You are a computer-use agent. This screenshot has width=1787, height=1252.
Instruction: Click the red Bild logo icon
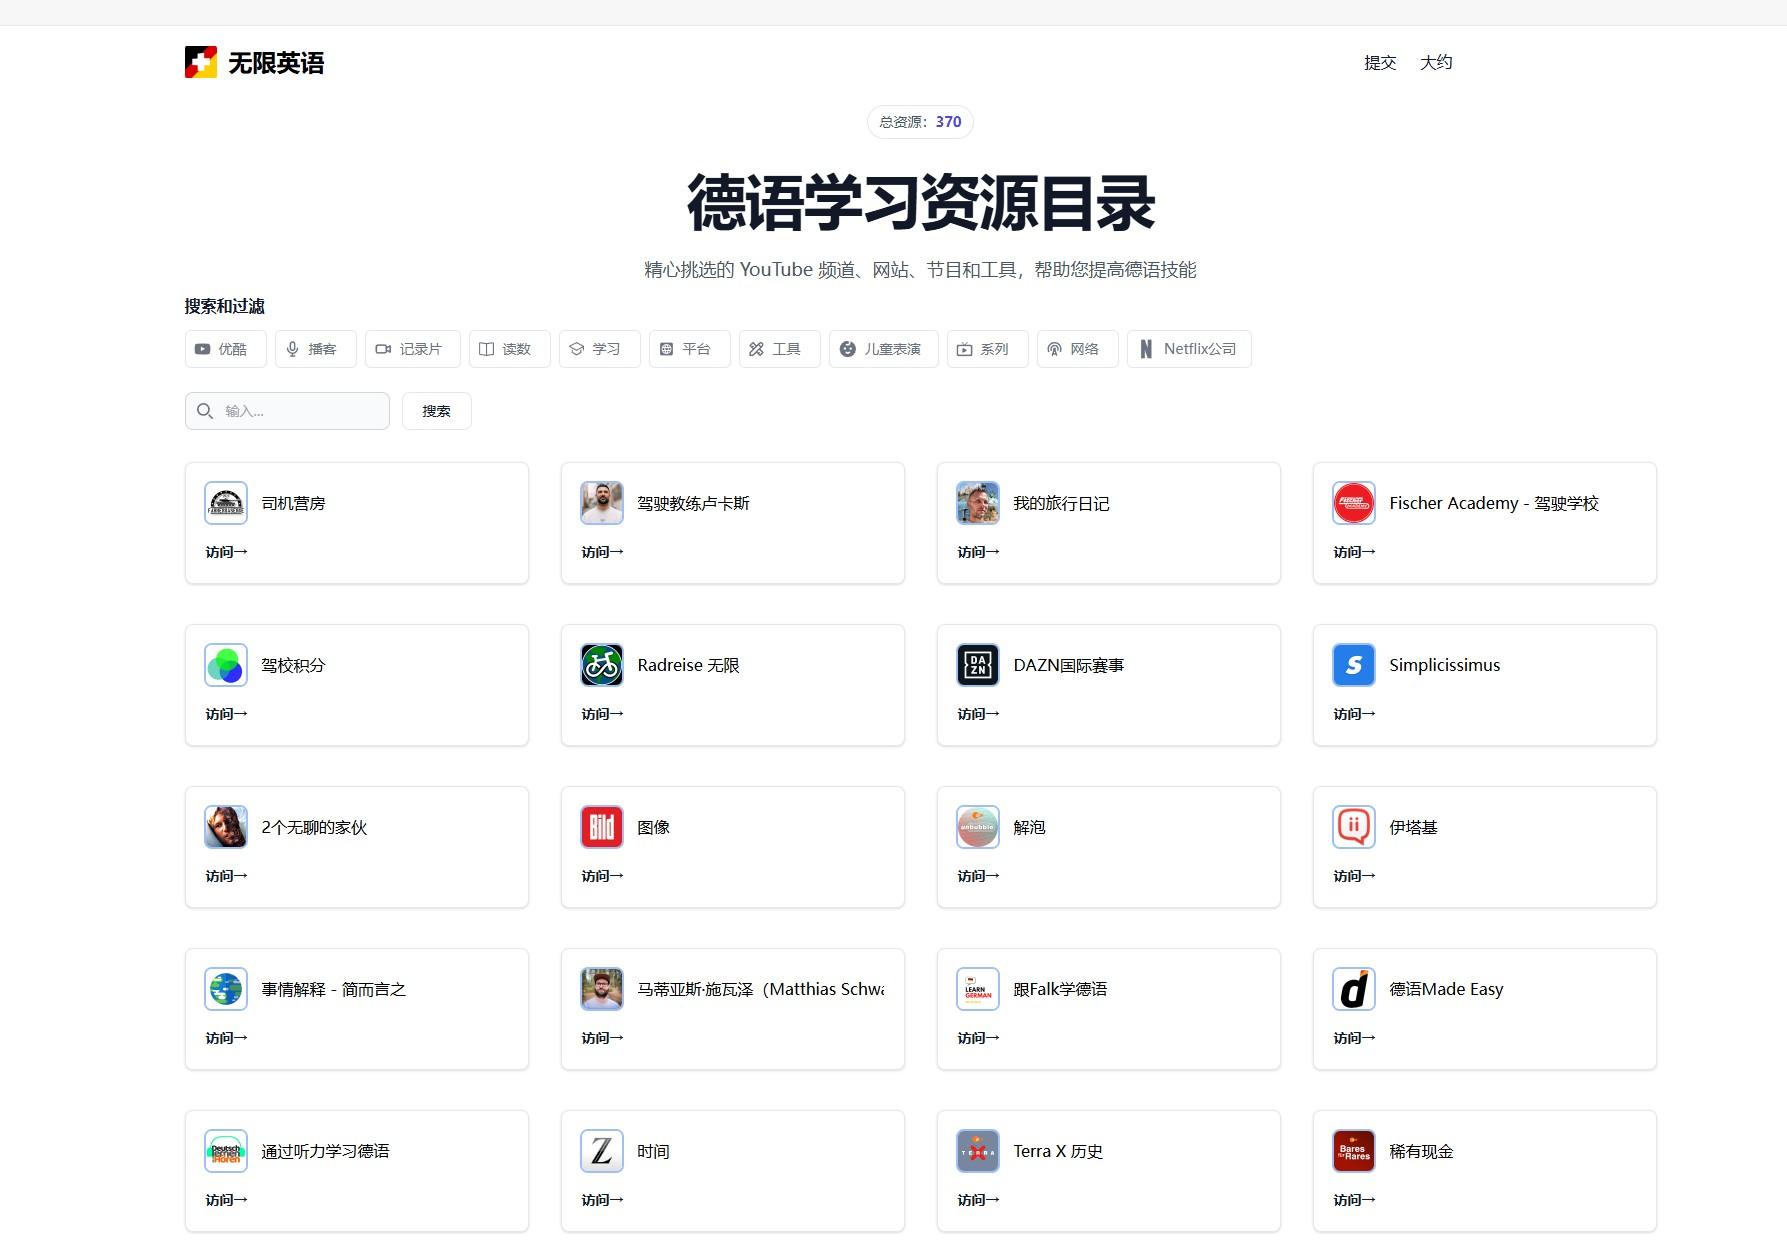tap(601, 827)
